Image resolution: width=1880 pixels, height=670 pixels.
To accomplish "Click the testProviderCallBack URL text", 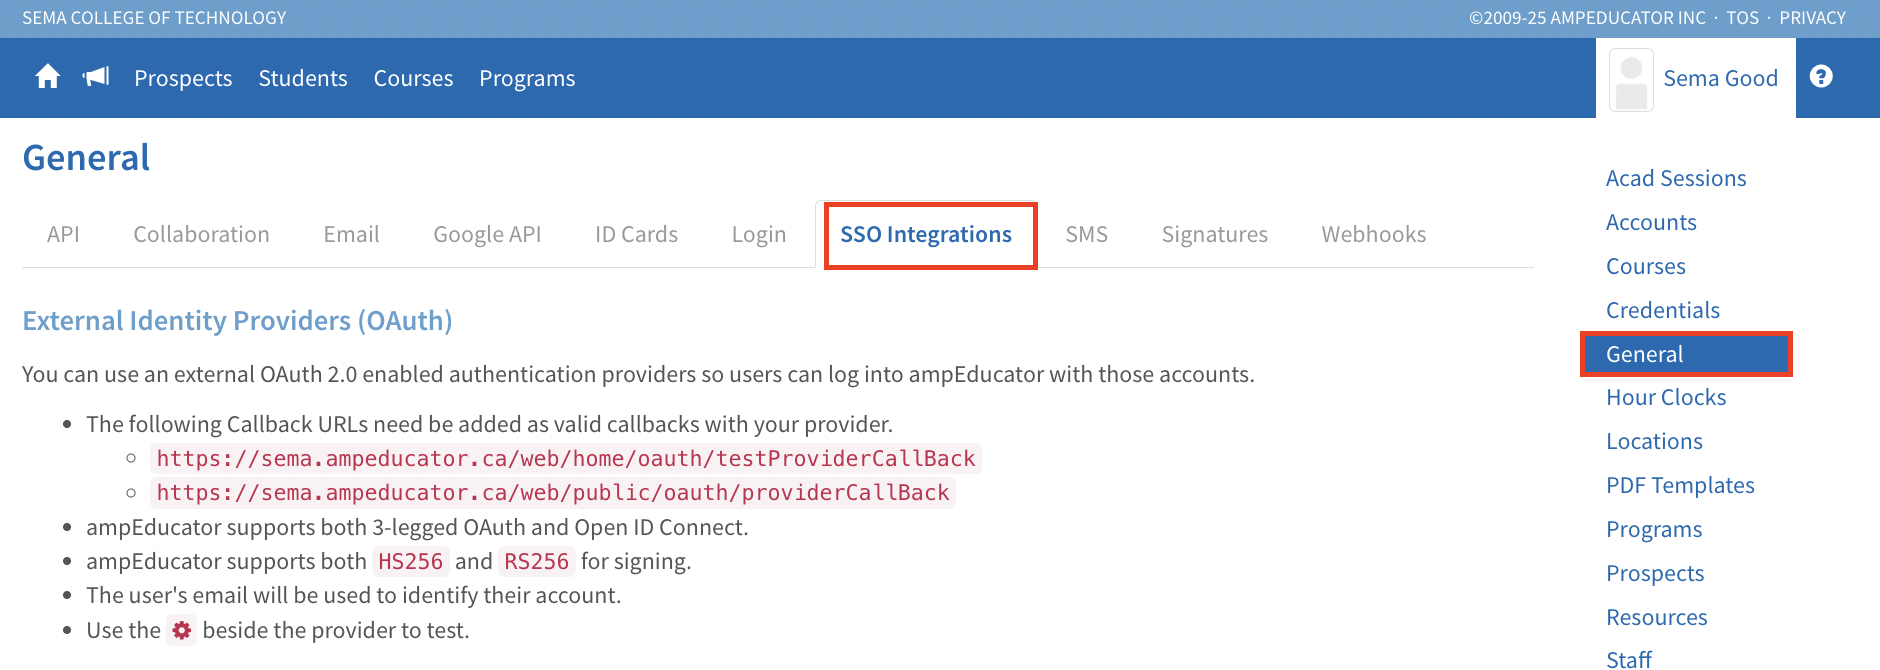I will click(x=565, y=459).
